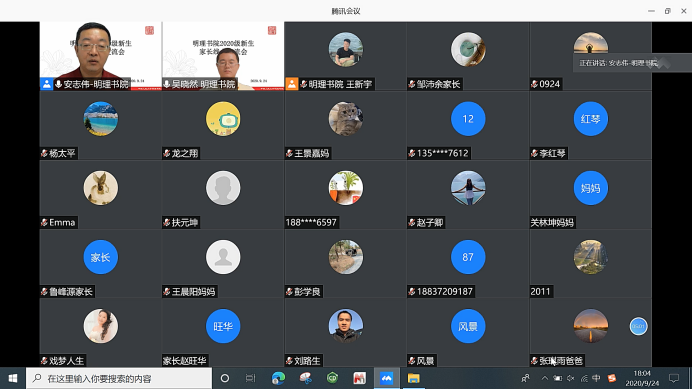Click the microphone icon next to 吴晓然 明理书院
Image resolution: width=693 pixels, height=390 pixels.
pyautogui.click(x=167, y=84)
